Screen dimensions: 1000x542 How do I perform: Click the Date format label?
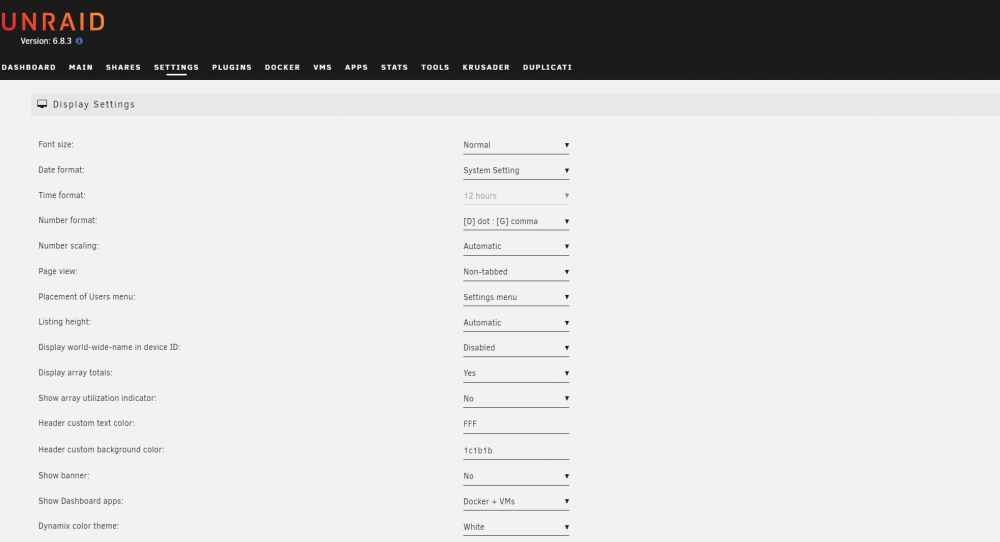coord(61,170)
